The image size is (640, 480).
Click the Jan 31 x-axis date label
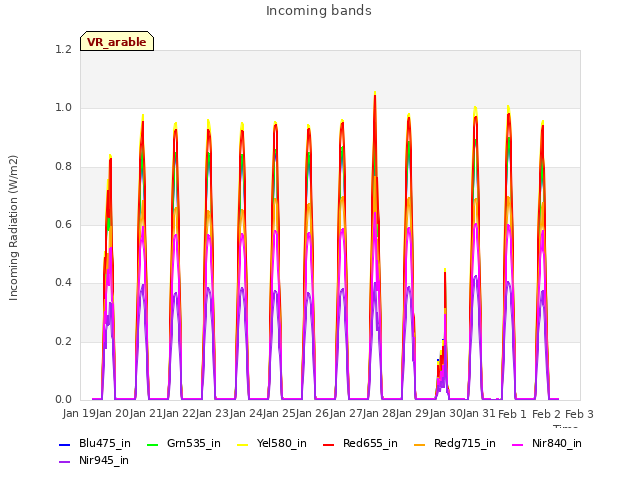tap(480, 413)
